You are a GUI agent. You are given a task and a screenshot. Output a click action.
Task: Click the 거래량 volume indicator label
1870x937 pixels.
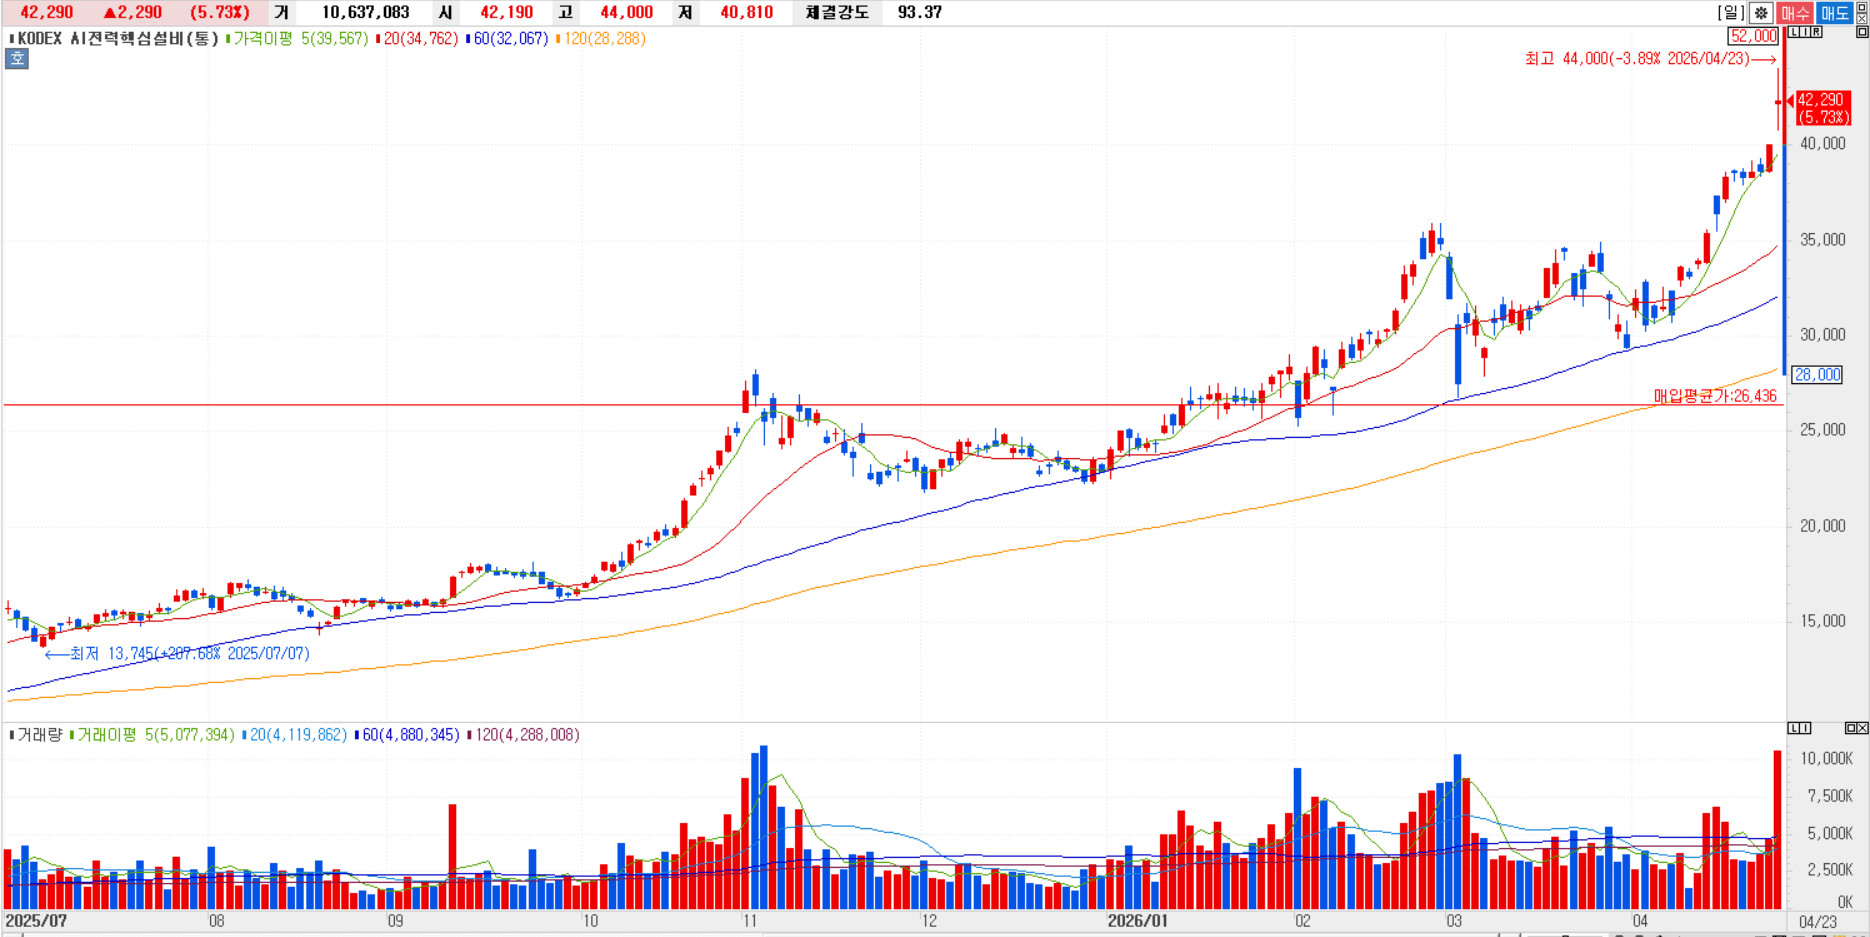click(40, 735)
